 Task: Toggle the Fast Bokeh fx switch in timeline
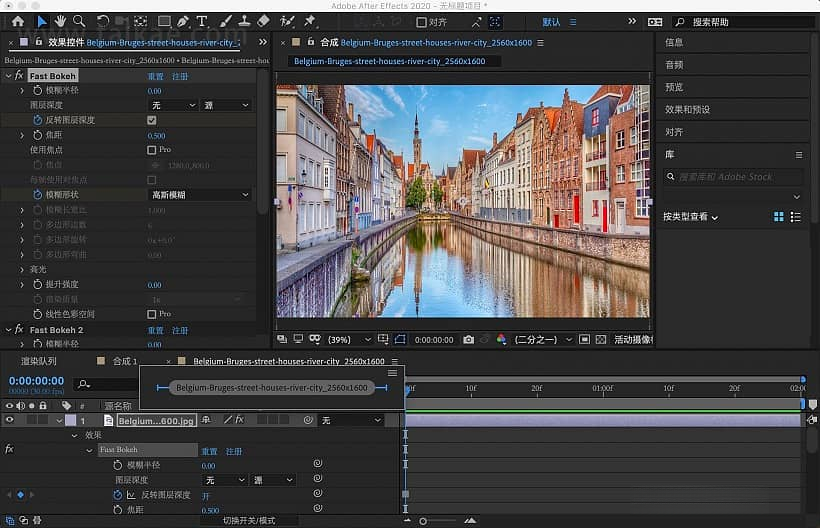(9, 449)
